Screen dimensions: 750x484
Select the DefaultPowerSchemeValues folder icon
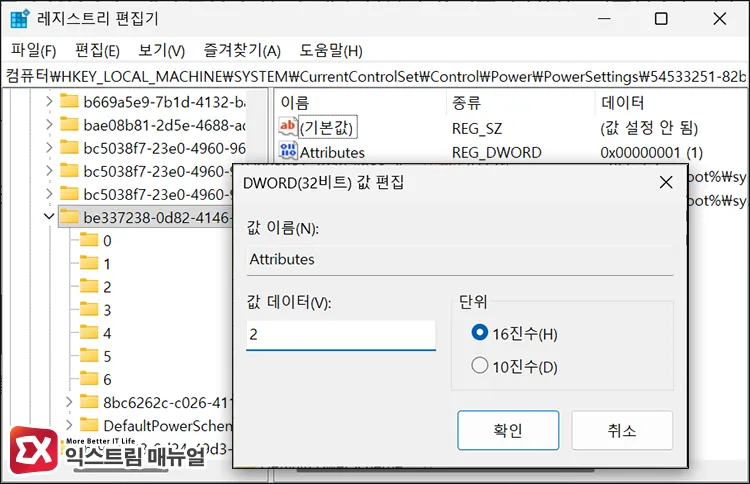click(x=89, y=425)
